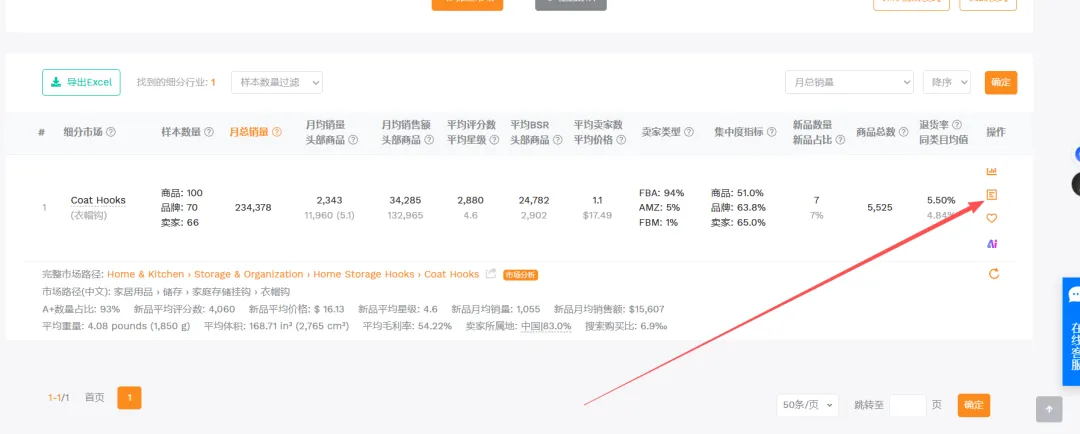Open the Coat Hooks link in market path
Viewport: 1080px width, 434px height.
[451, 274]
